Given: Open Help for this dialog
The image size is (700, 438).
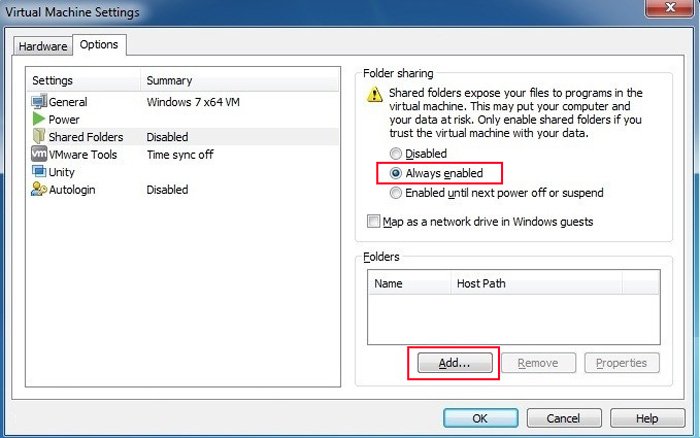Looking at the screenshot, I should tap(647, 418).
